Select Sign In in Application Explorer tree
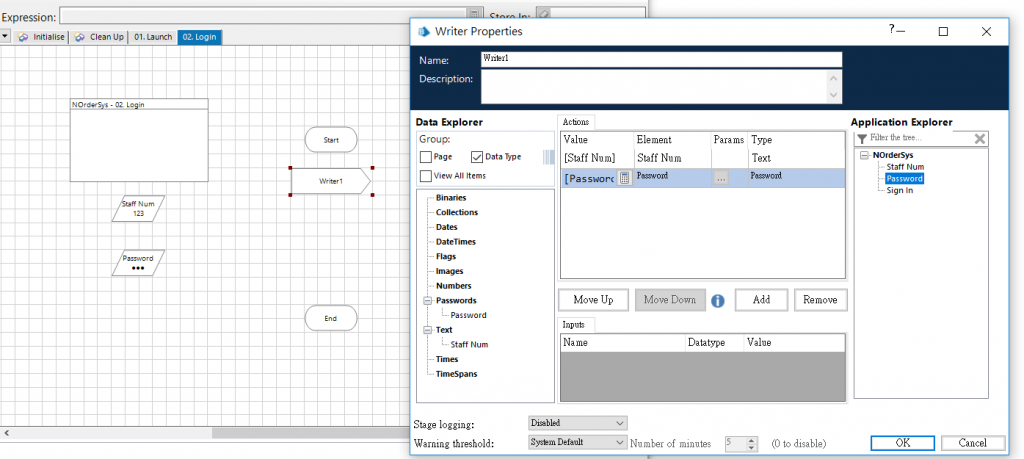This screenshot has height=459, width=1024. (x=900, y=191)
